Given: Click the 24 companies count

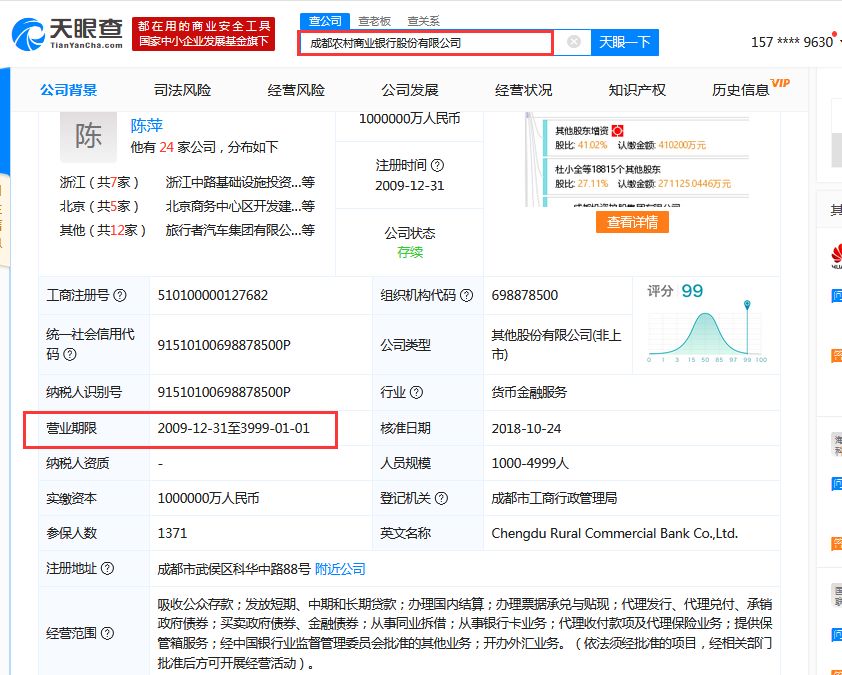Looking at the screenshot, I should click(x=166, y=147).
